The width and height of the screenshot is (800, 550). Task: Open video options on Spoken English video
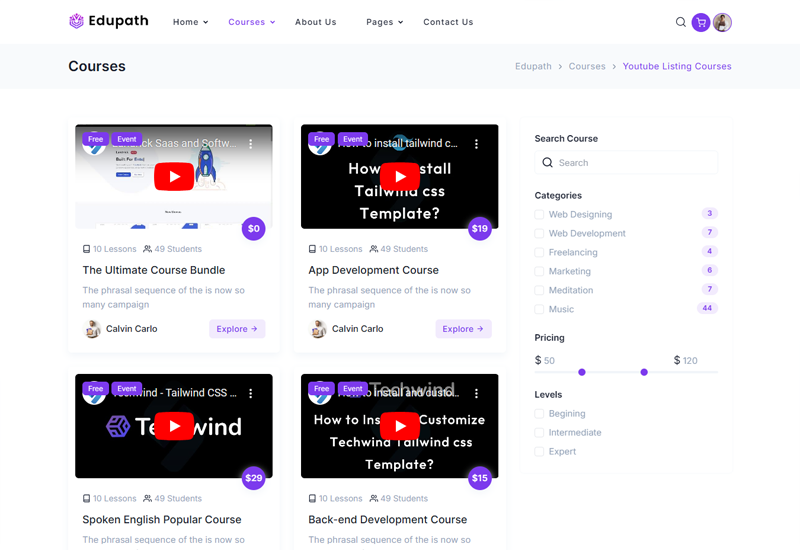[x=251, y=393]
